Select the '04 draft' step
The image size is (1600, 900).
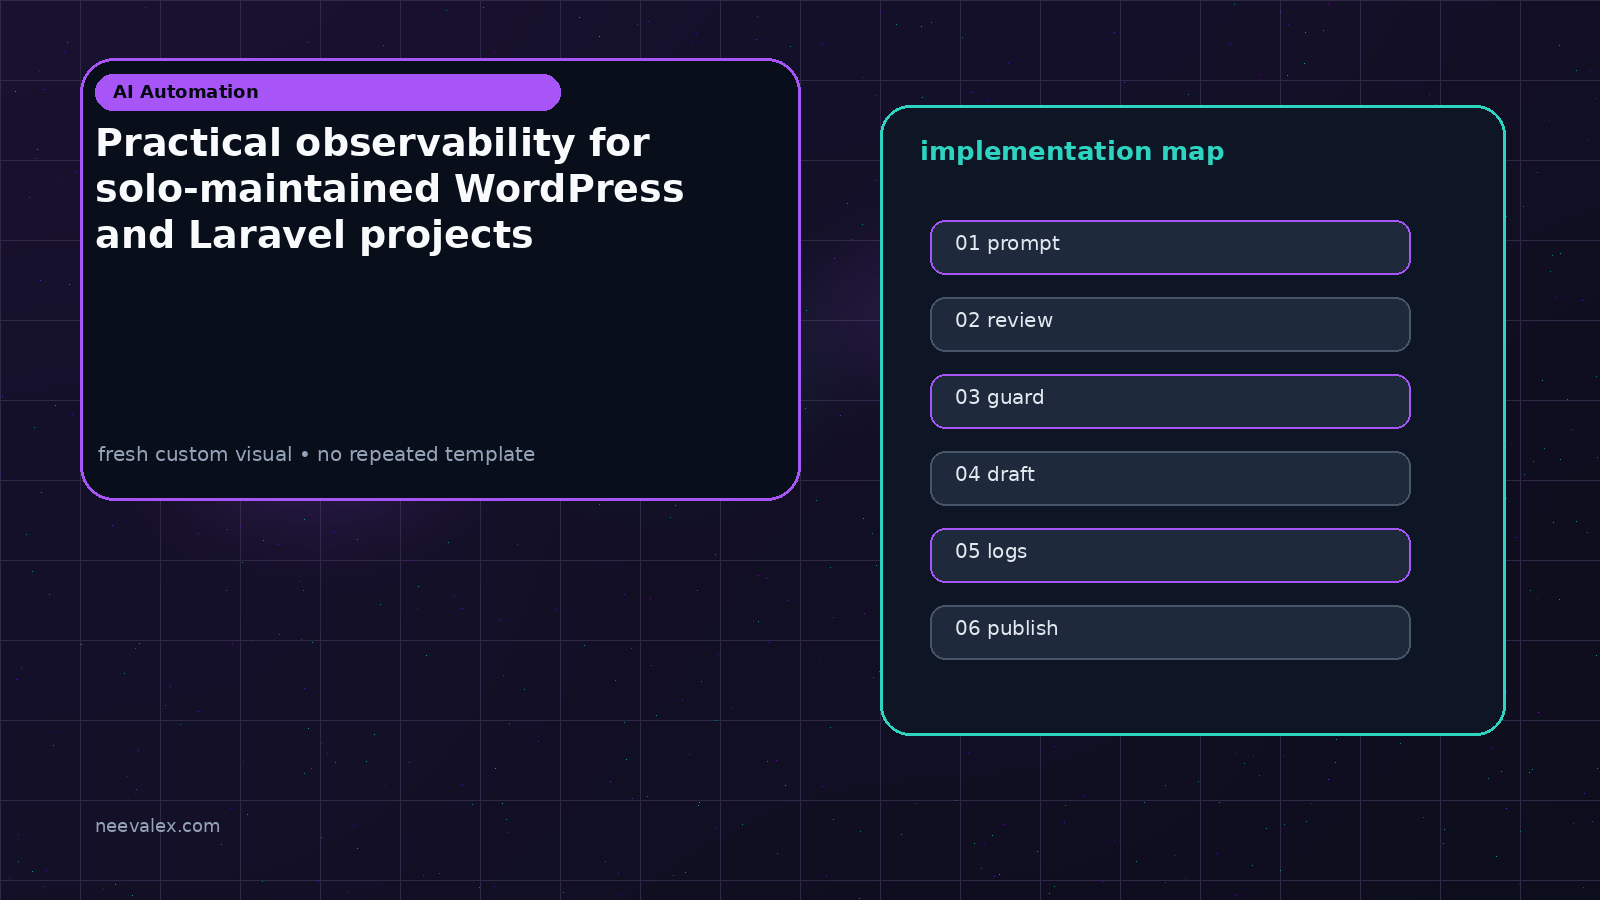pos(1170,478)
